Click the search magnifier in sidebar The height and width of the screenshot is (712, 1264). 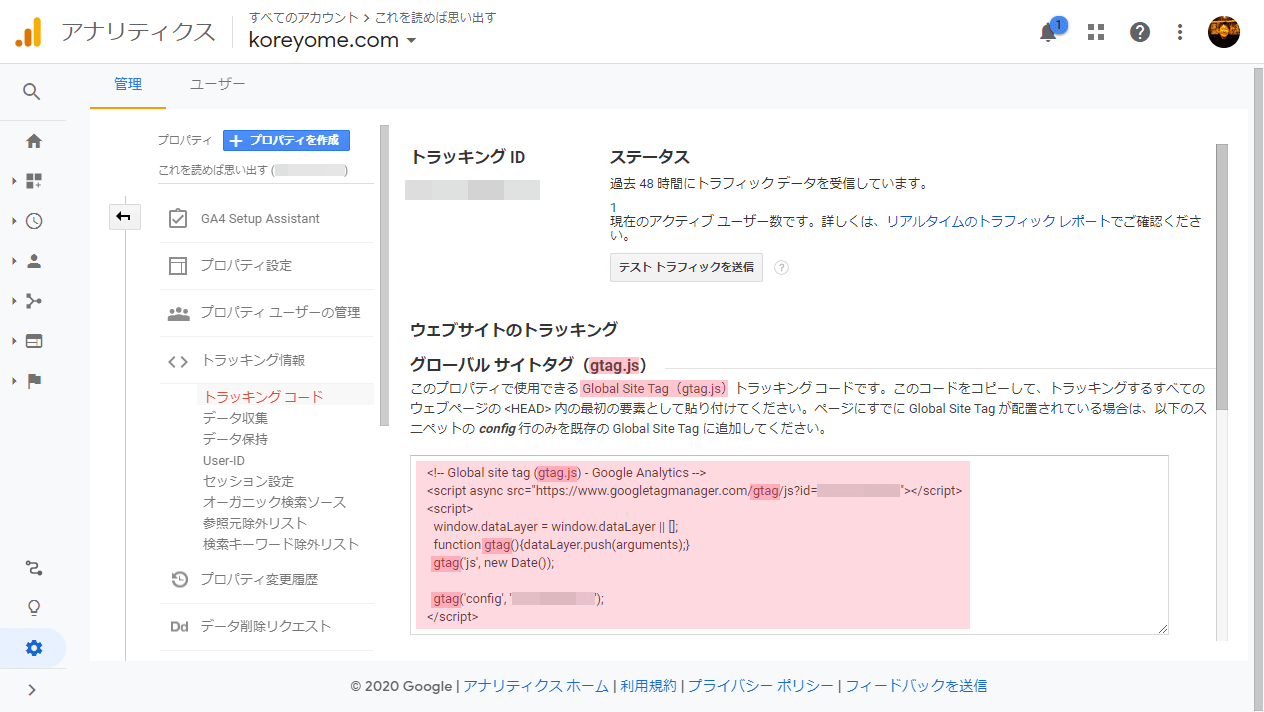coord(32,92)
